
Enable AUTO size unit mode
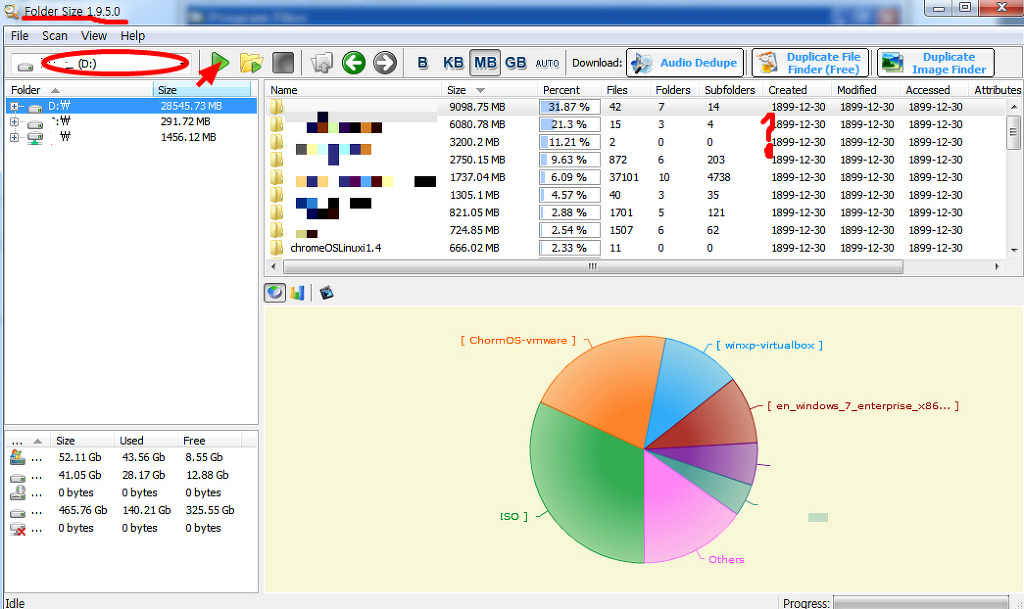[547, 63]
